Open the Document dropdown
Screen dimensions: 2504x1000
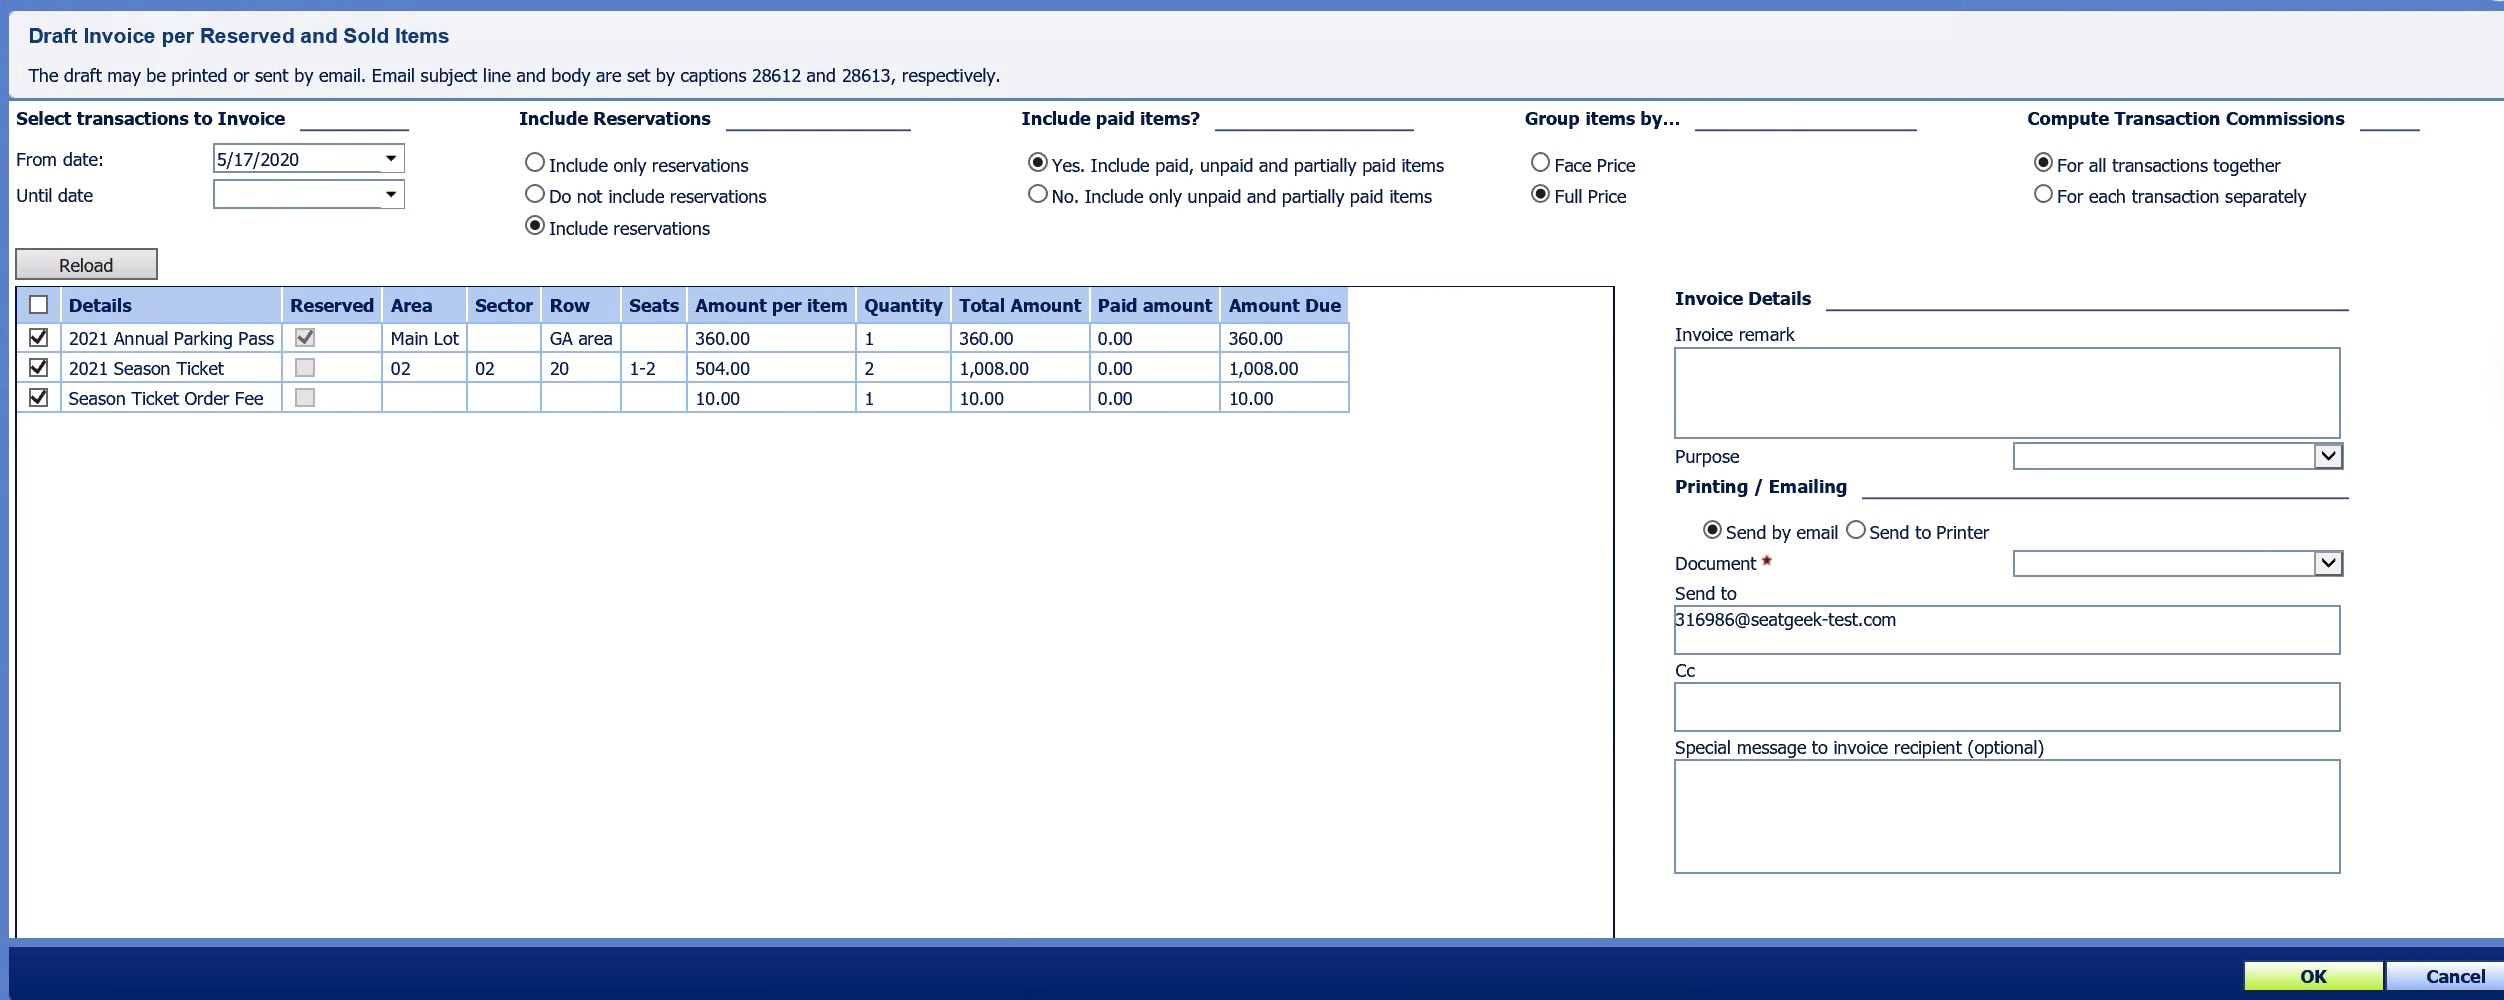coord(2331,562)
